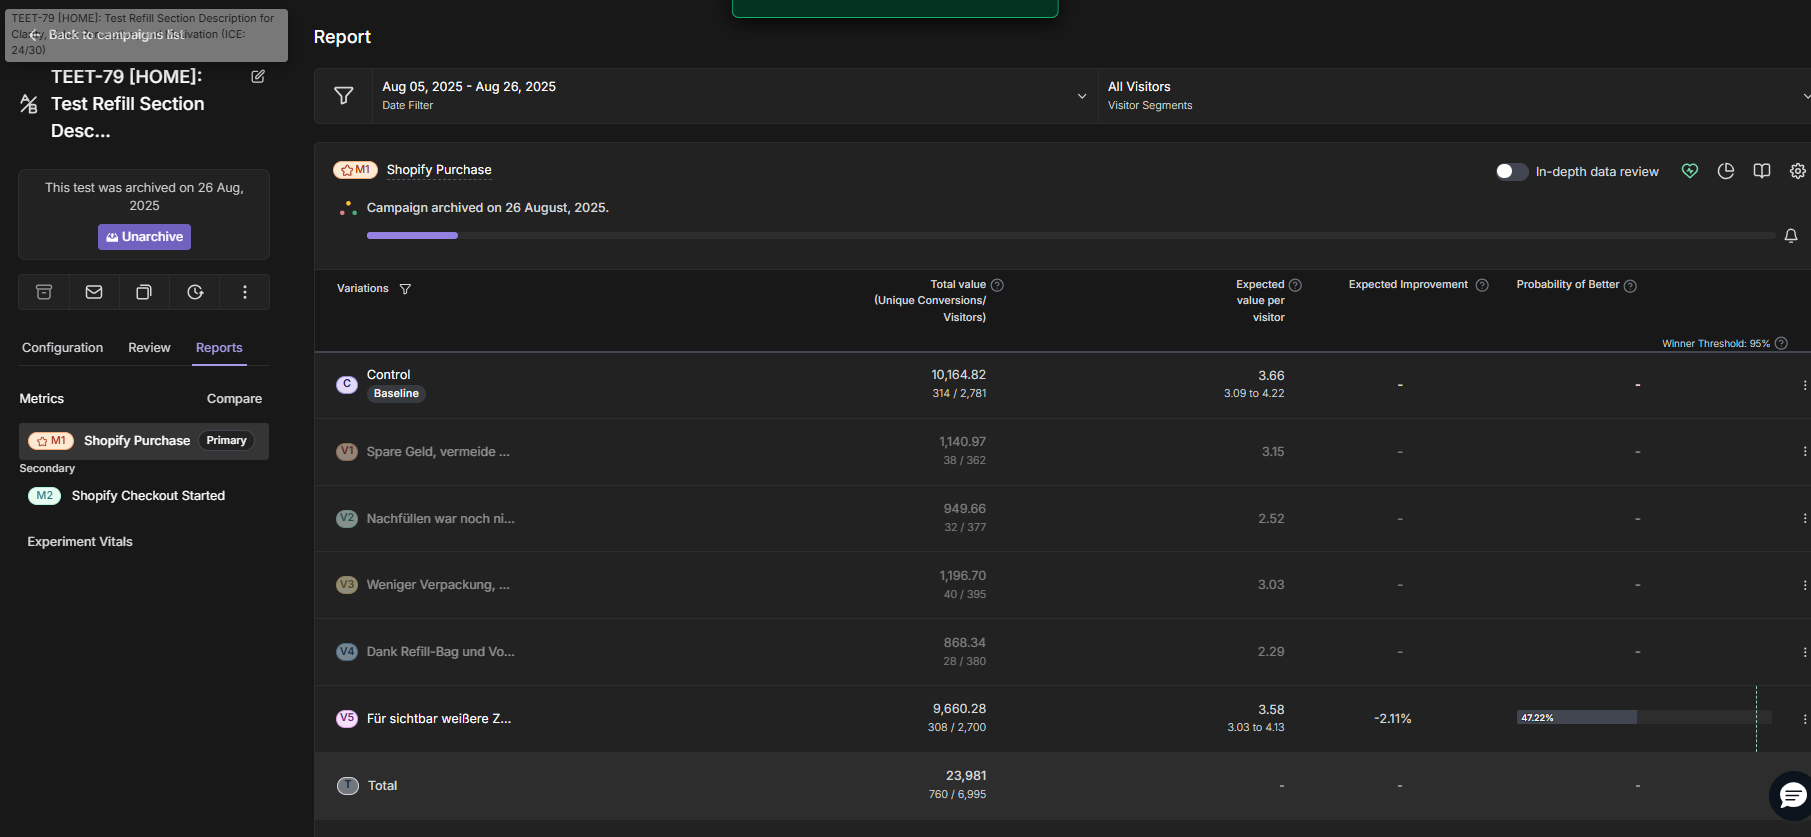
Task: Click the M1 metric badge in report header
Action: point(355,170)
